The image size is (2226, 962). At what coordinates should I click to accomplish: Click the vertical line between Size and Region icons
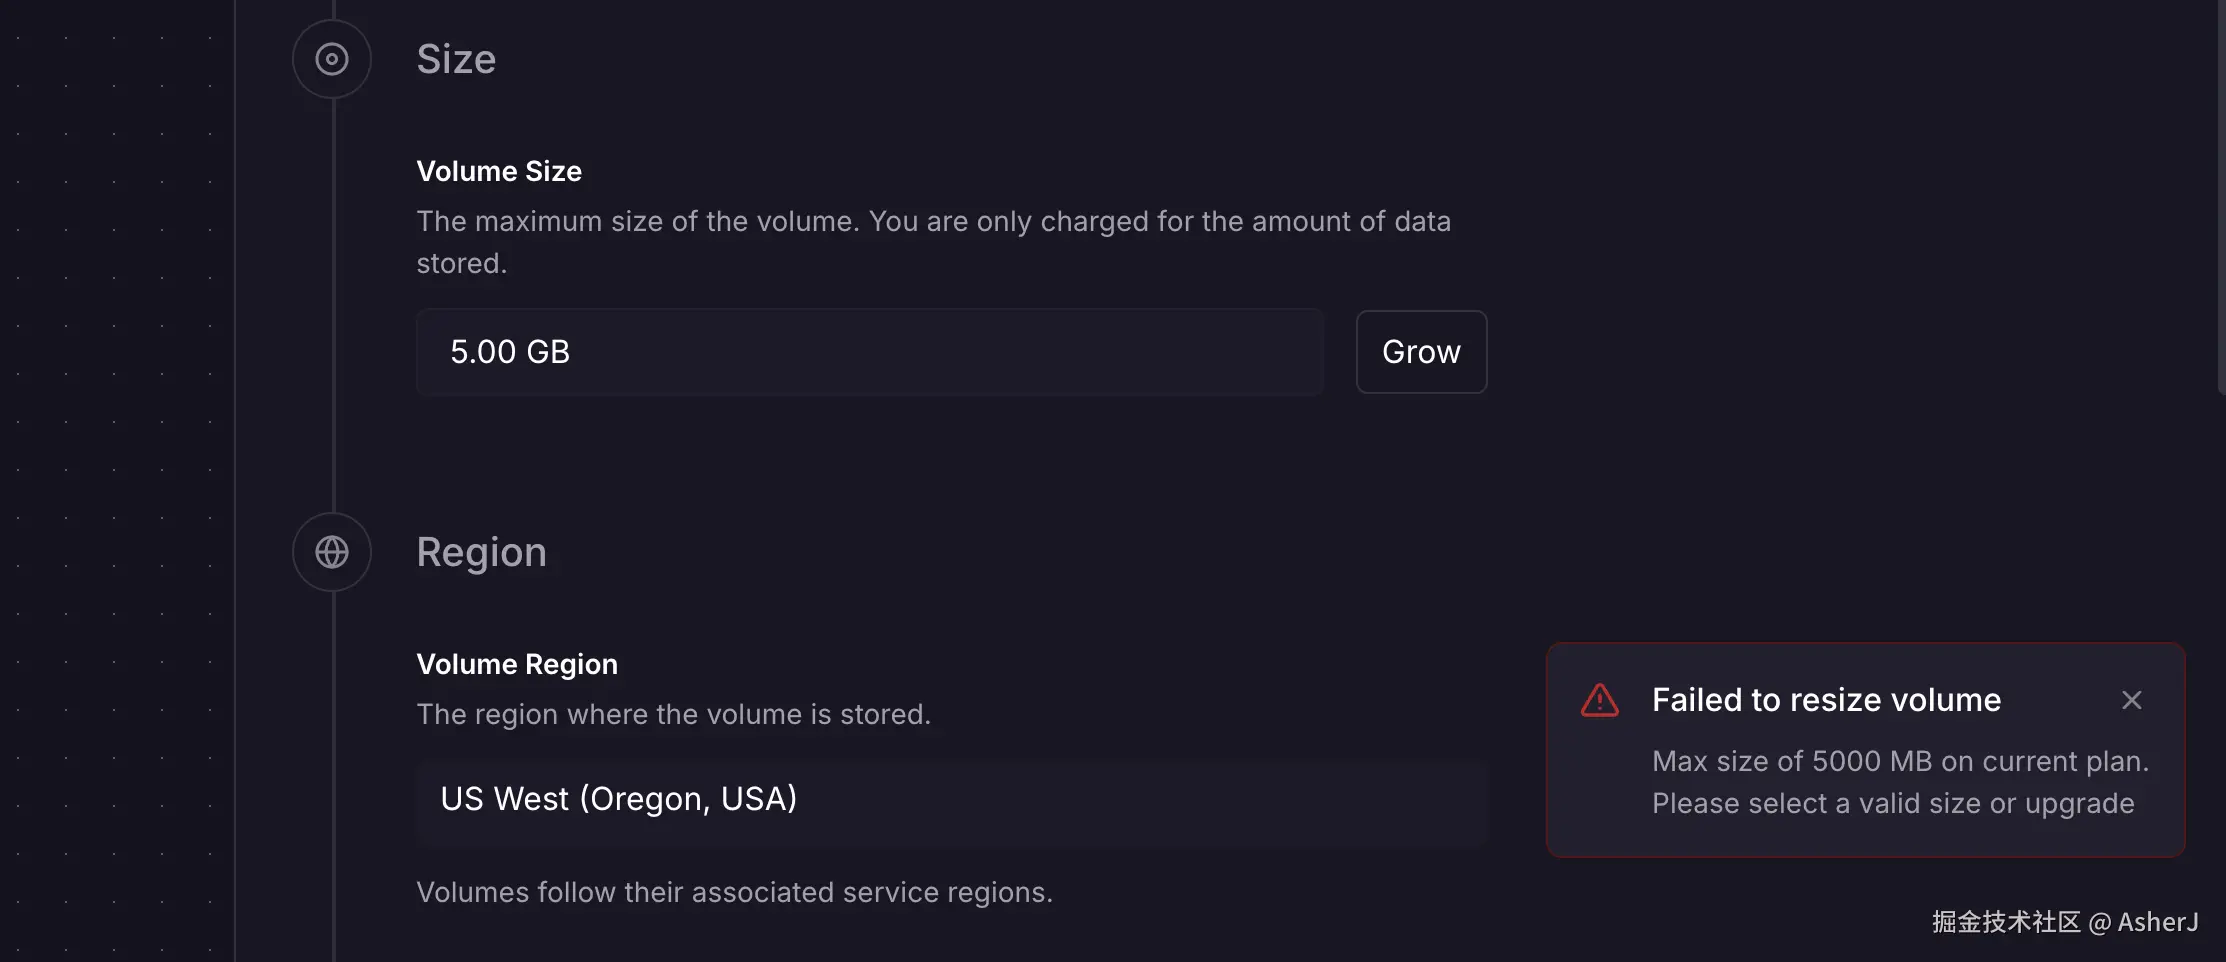click(x=333, y=300)
